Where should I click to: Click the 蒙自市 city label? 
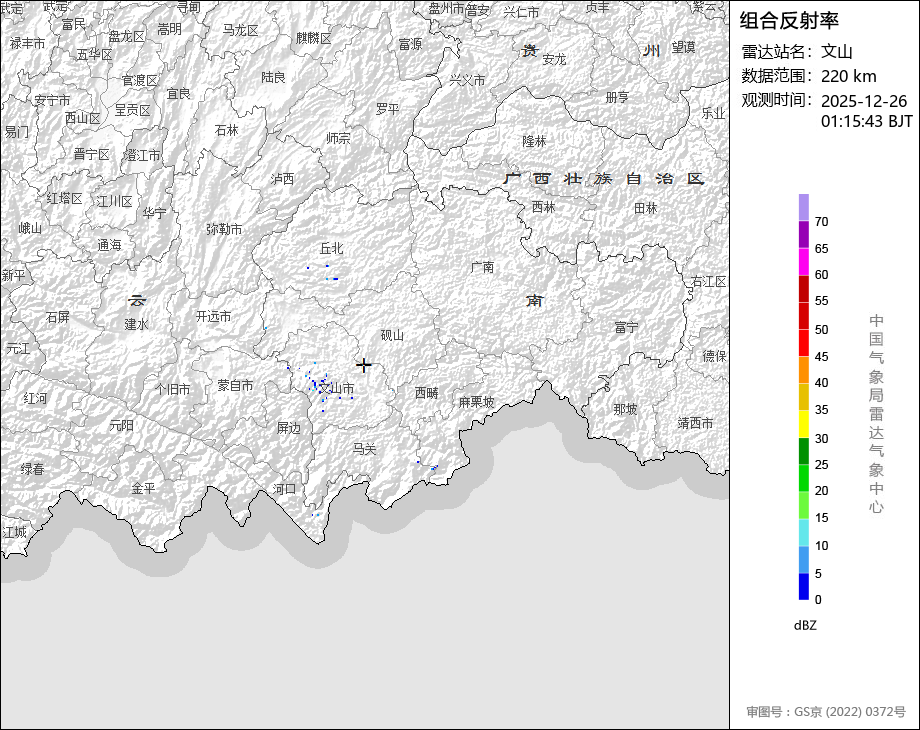(235, 385)
